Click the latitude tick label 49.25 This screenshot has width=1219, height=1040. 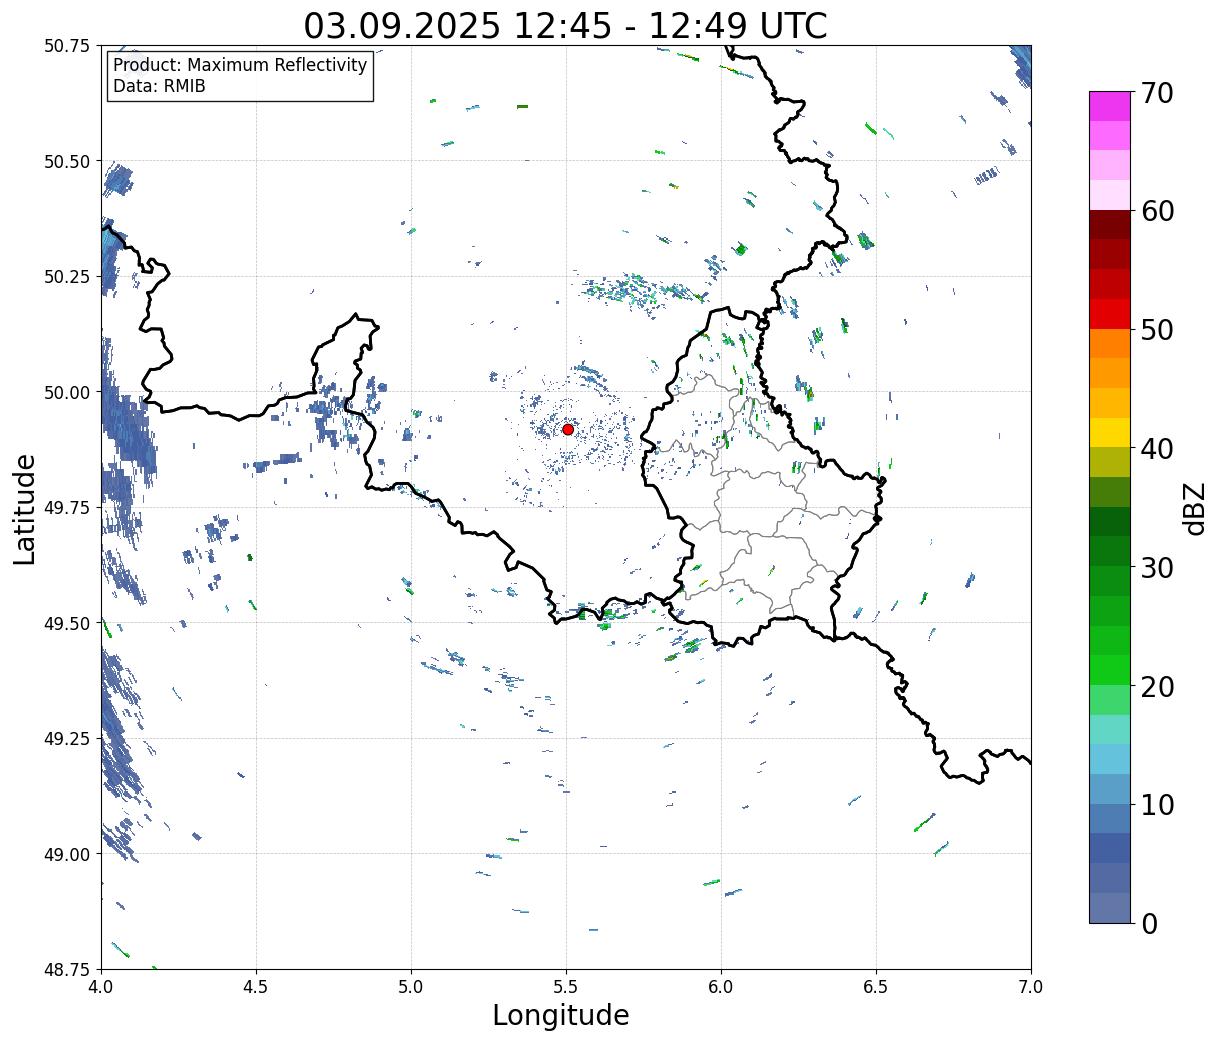point(67,739)
